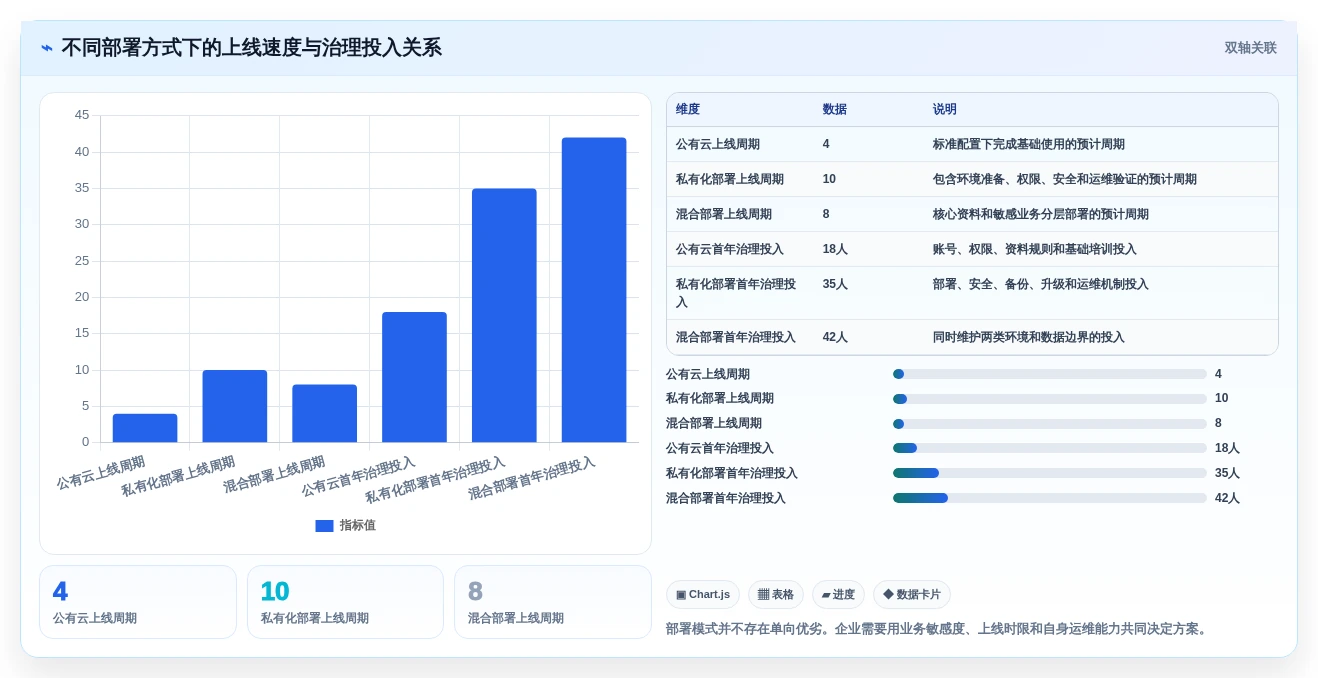Click the 双轴关联 label in header

tap(1250, 48)
